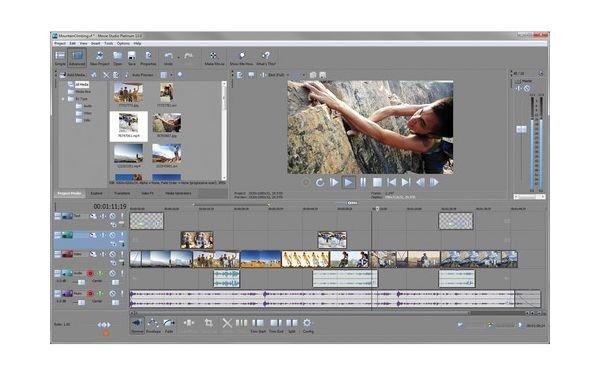Screen dimensions: 600x377
Task: Arm the Audio track for record
Action: point(90,273)
